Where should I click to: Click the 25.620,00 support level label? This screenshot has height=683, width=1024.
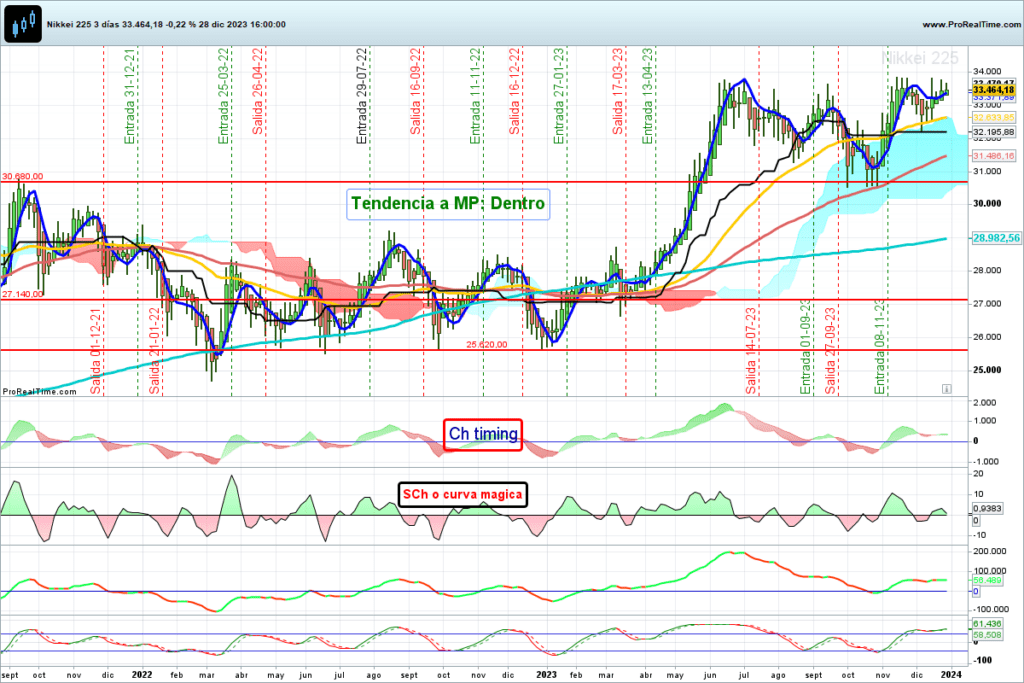(x=487, y=344)
